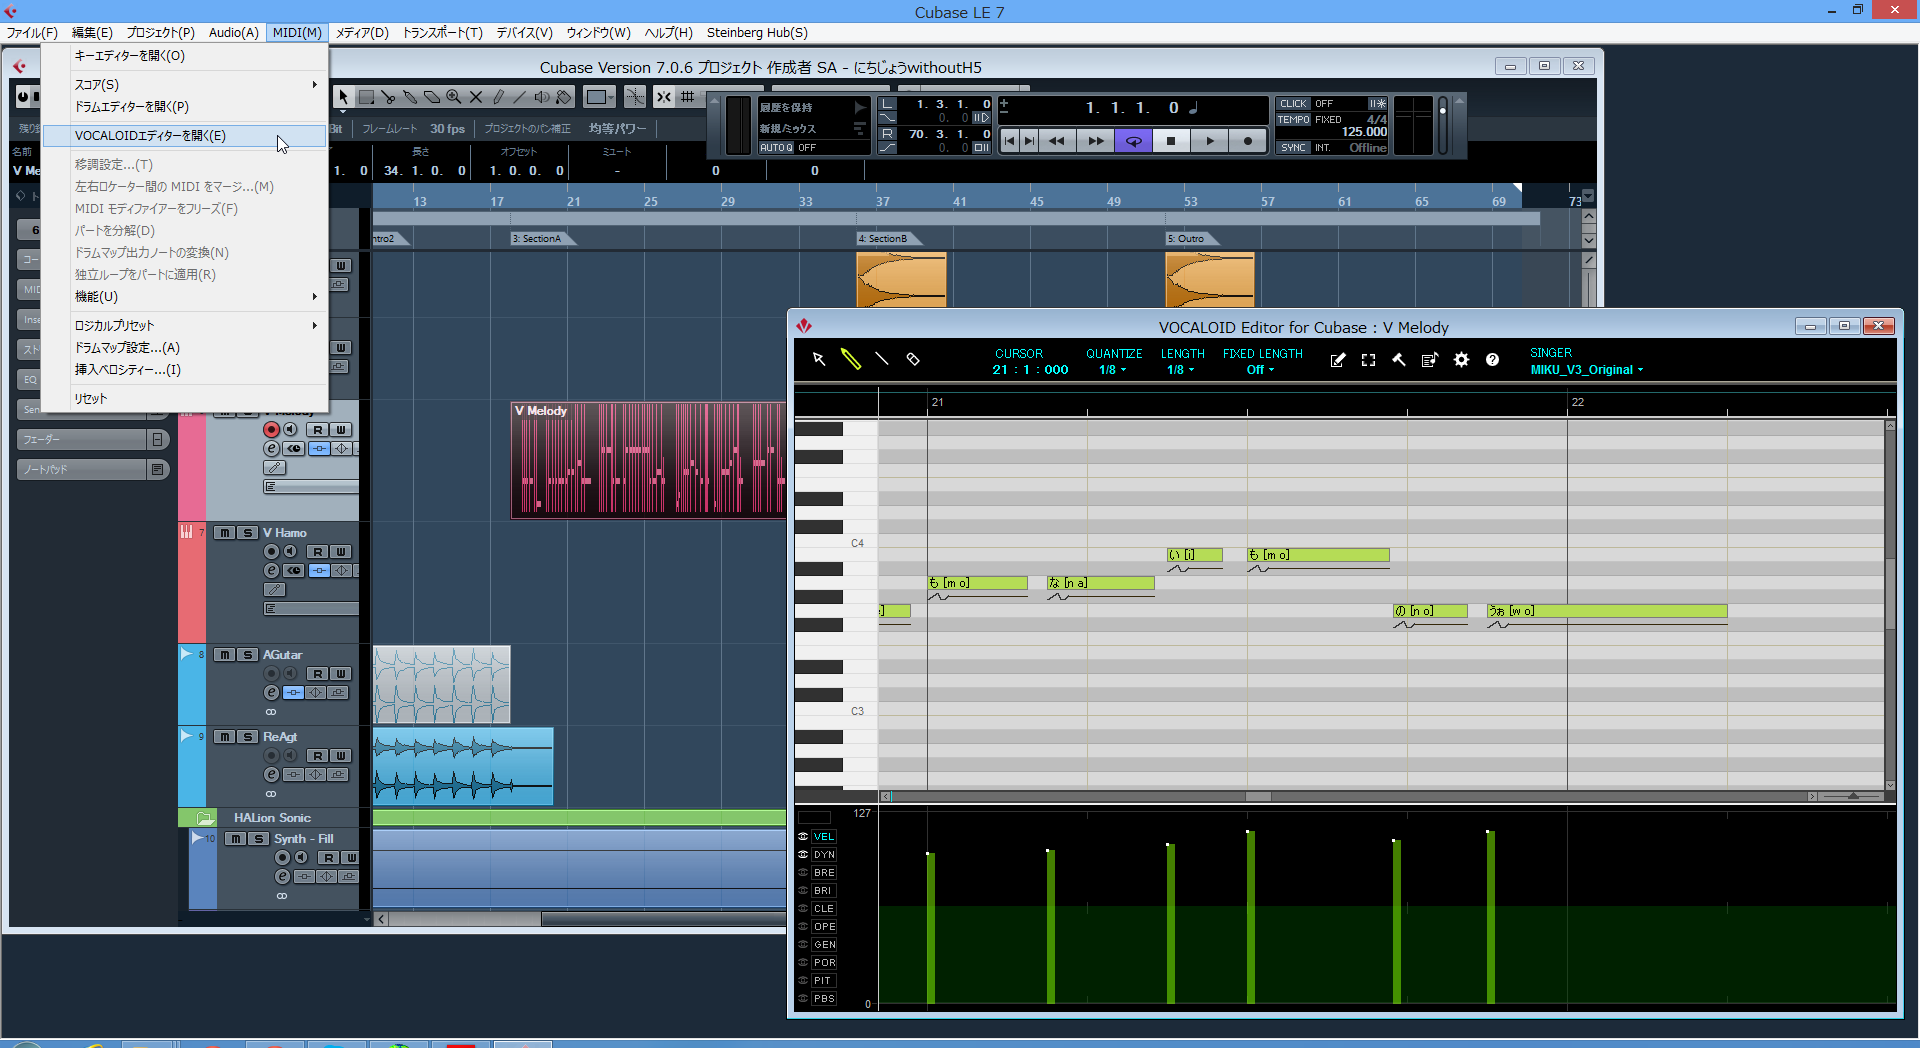This screenshot has height=1048, width=1920.
Task: Select the Cubase glue tool
Action: point(410,97)
